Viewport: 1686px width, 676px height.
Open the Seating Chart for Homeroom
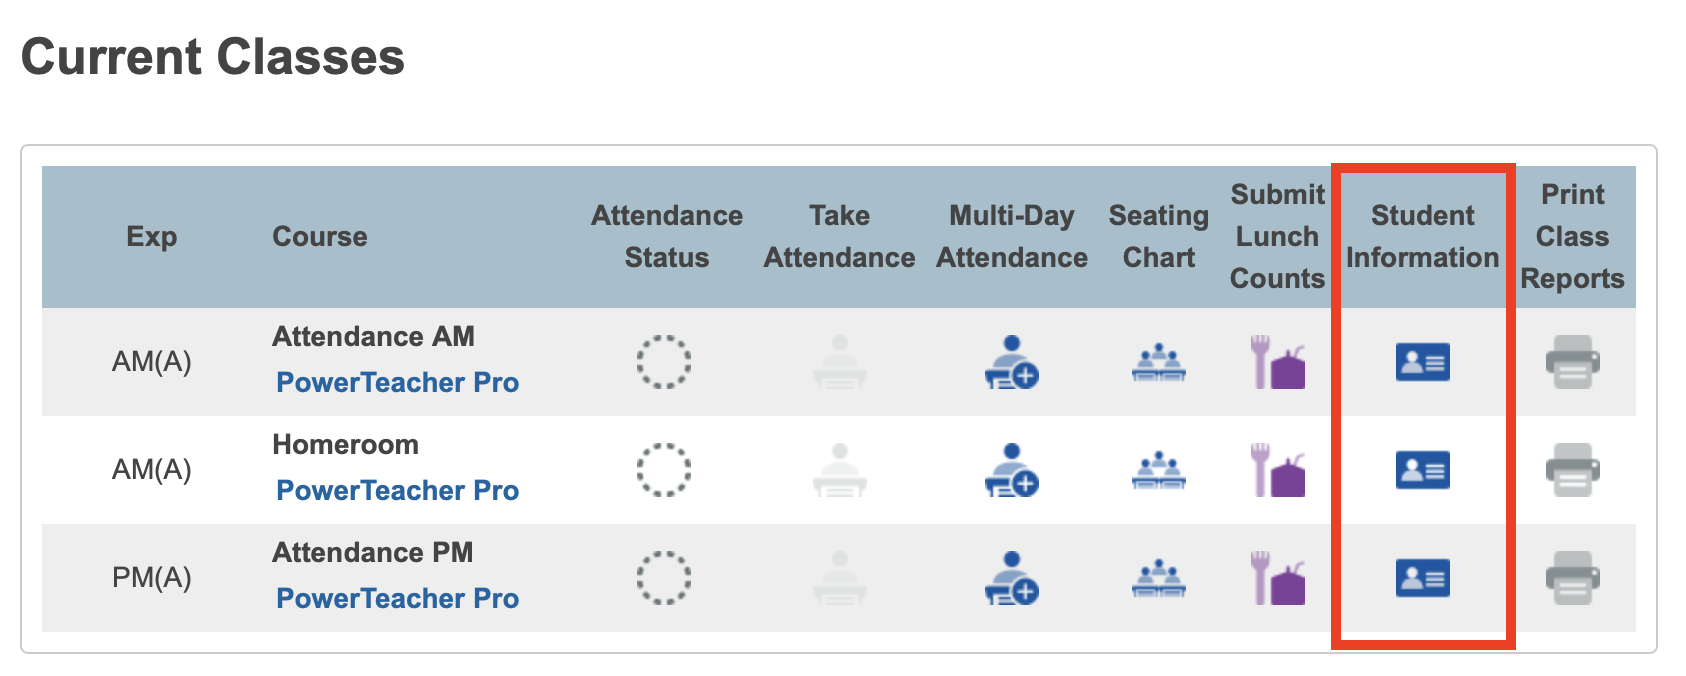1158,471
